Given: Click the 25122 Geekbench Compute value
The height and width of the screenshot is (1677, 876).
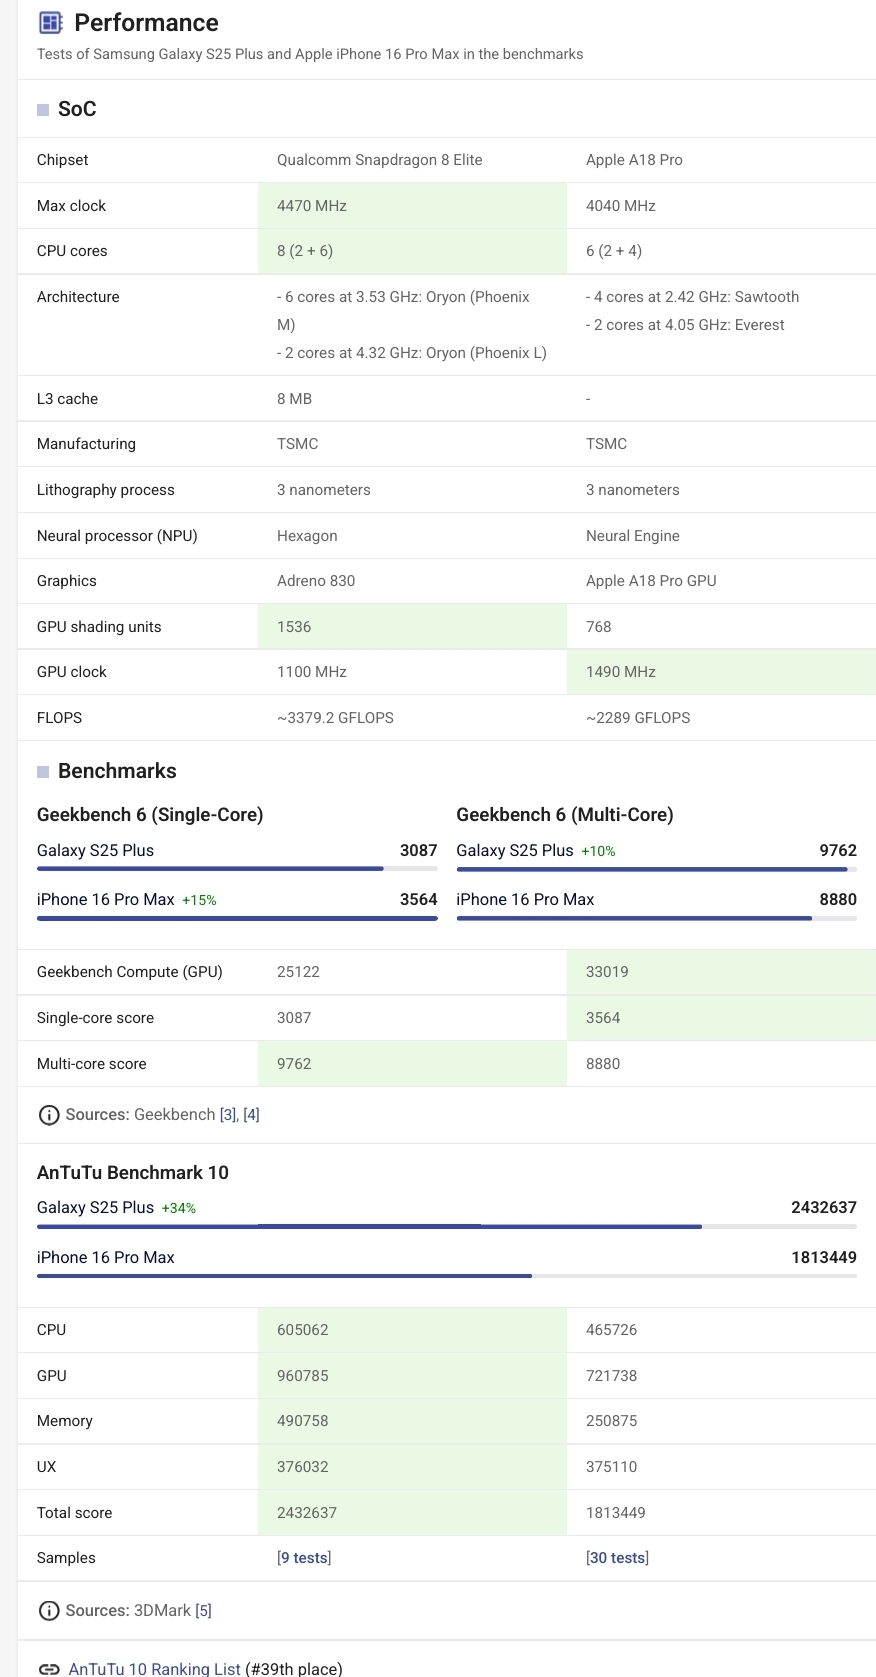Looking at the screenshot, I should click(298, 972).
